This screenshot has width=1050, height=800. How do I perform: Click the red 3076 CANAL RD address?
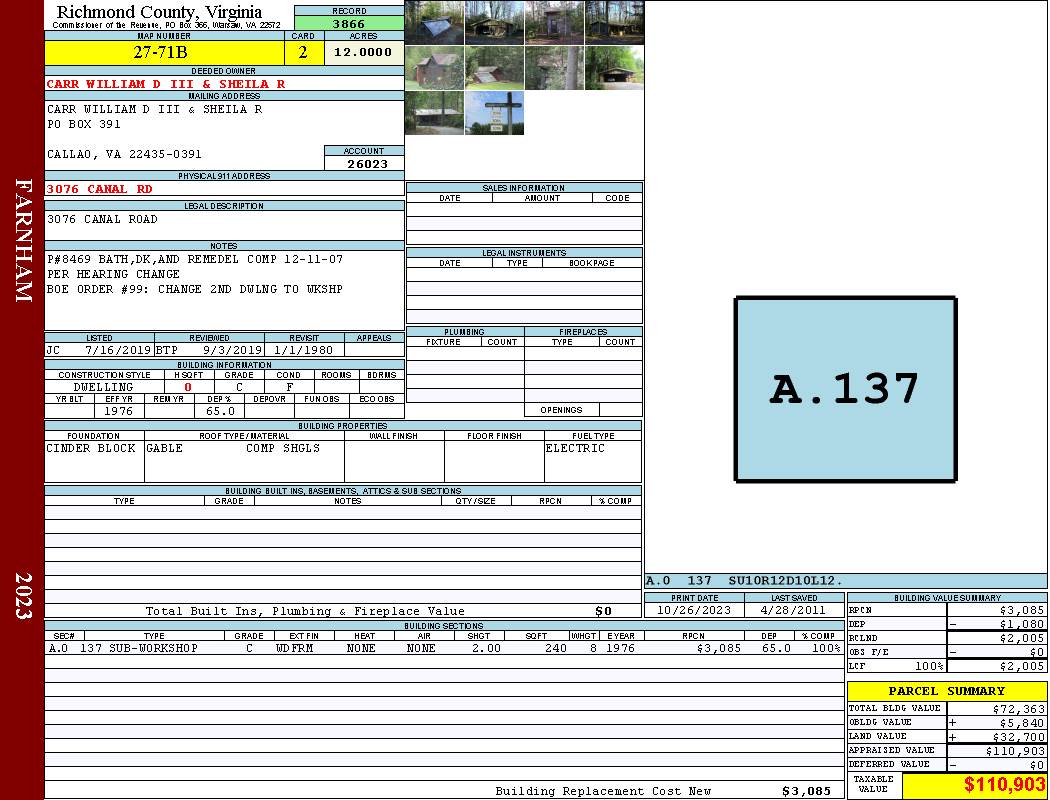pos(99,189)
